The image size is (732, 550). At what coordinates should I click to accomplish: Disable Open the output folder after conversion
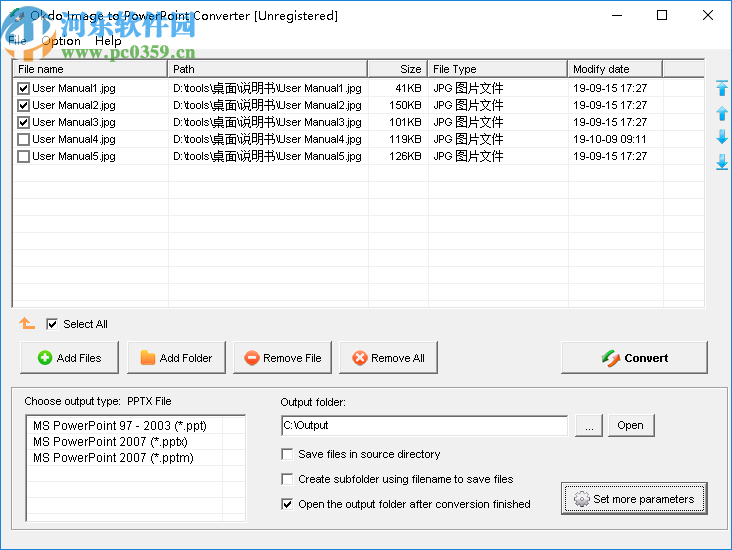287,504
